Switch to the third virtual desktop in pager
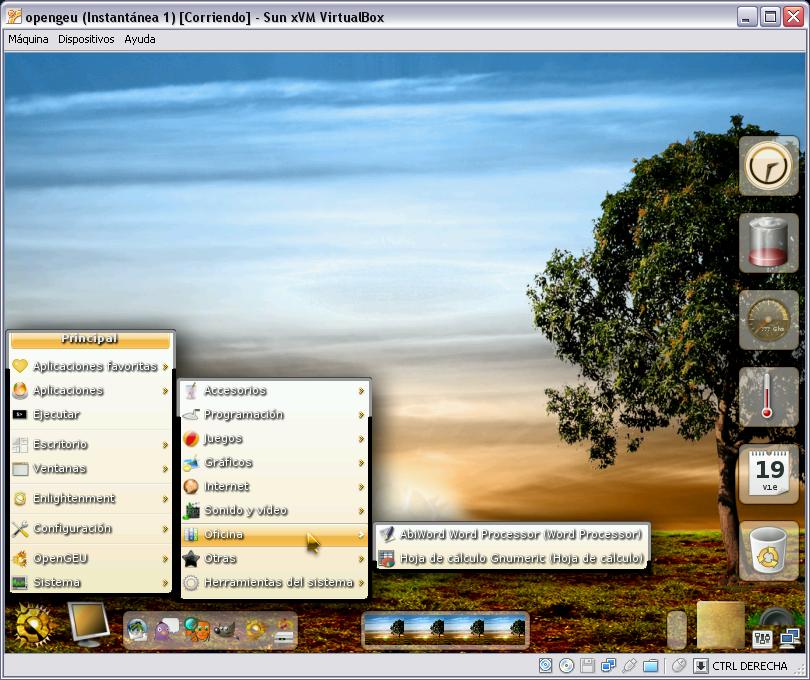 click(x=465, y=629)
